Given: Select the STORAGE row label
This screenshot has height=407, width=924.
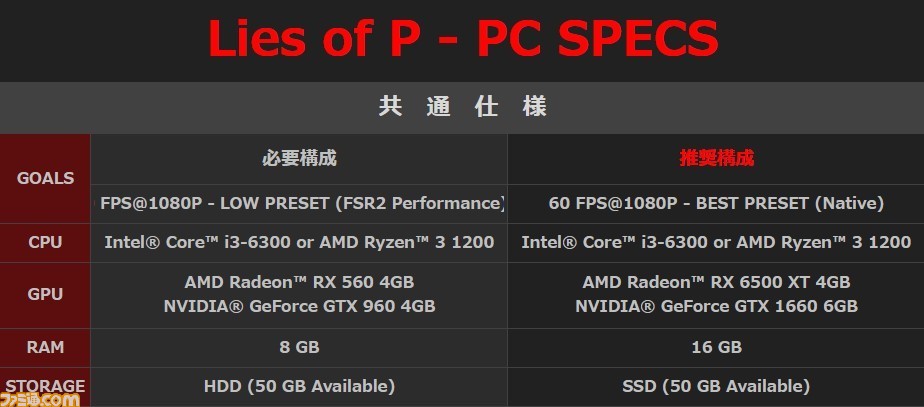Looking at the screenshot, I should (x=45, y=386).
